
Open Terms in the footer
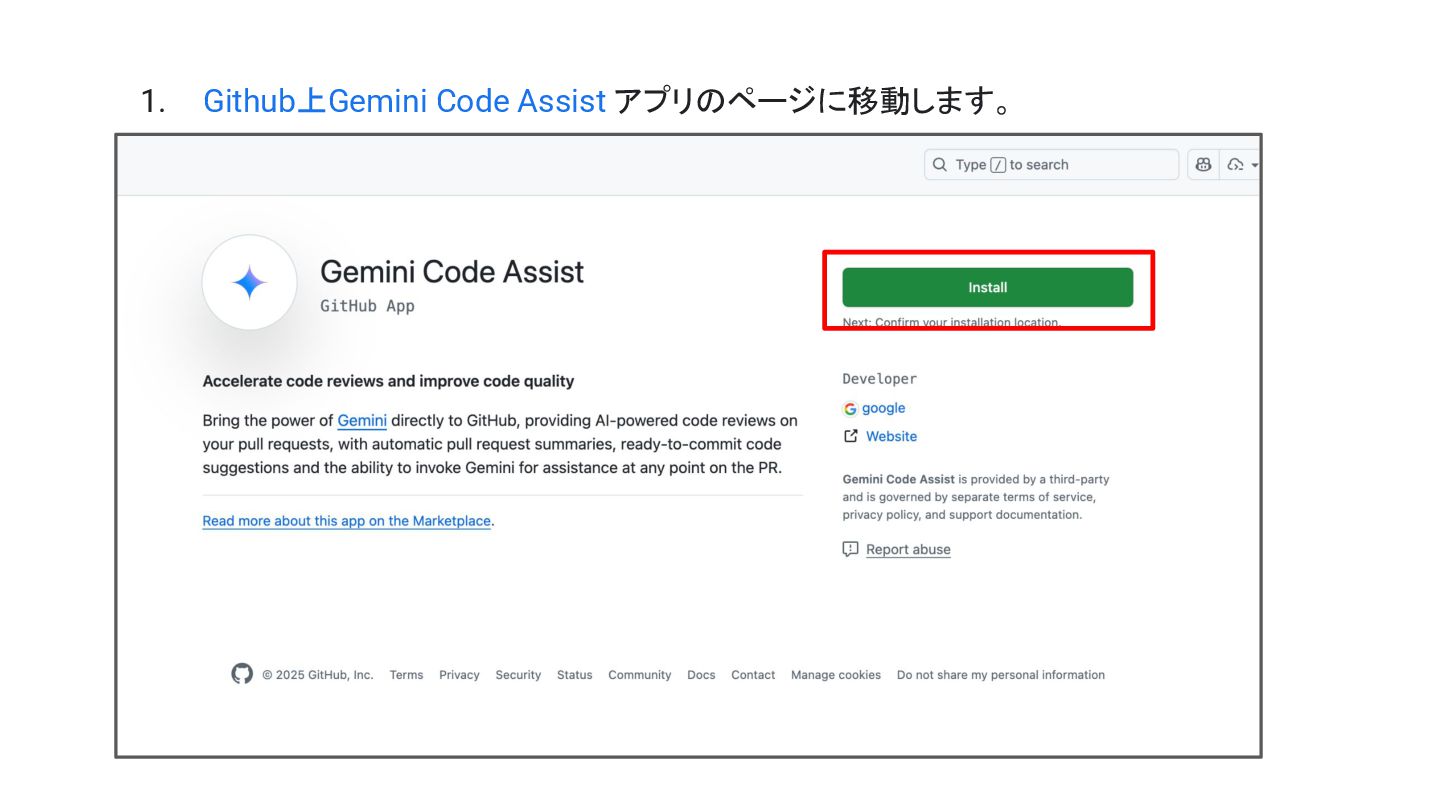tap(406, 675)
